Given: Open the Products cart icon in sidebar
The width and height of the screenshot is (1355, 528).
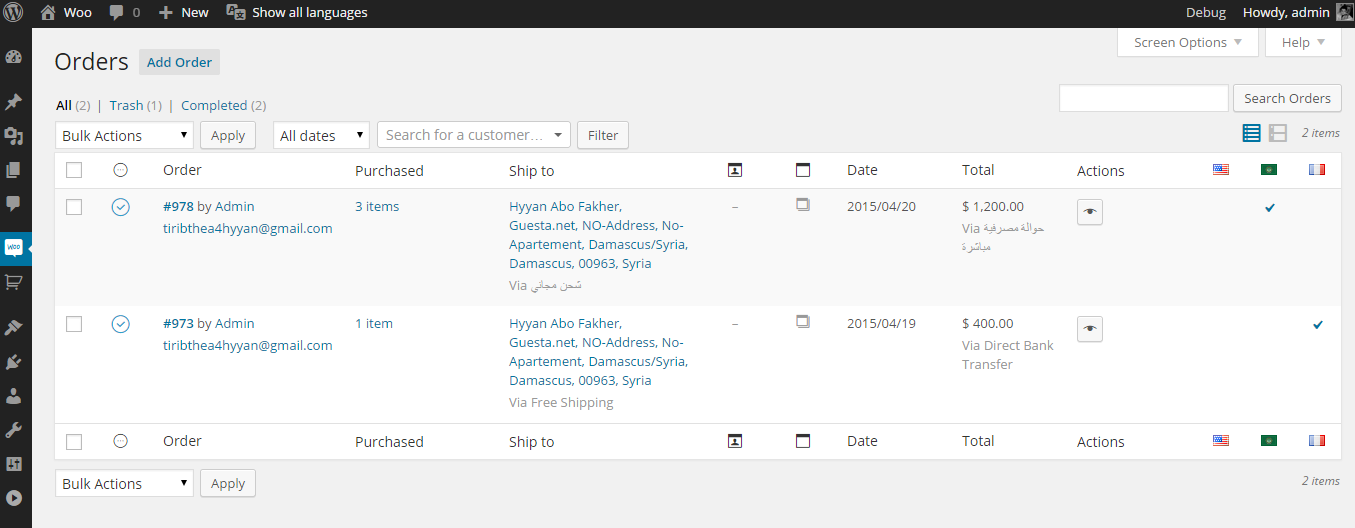Looking at the screenshot, I should point(14,282).
